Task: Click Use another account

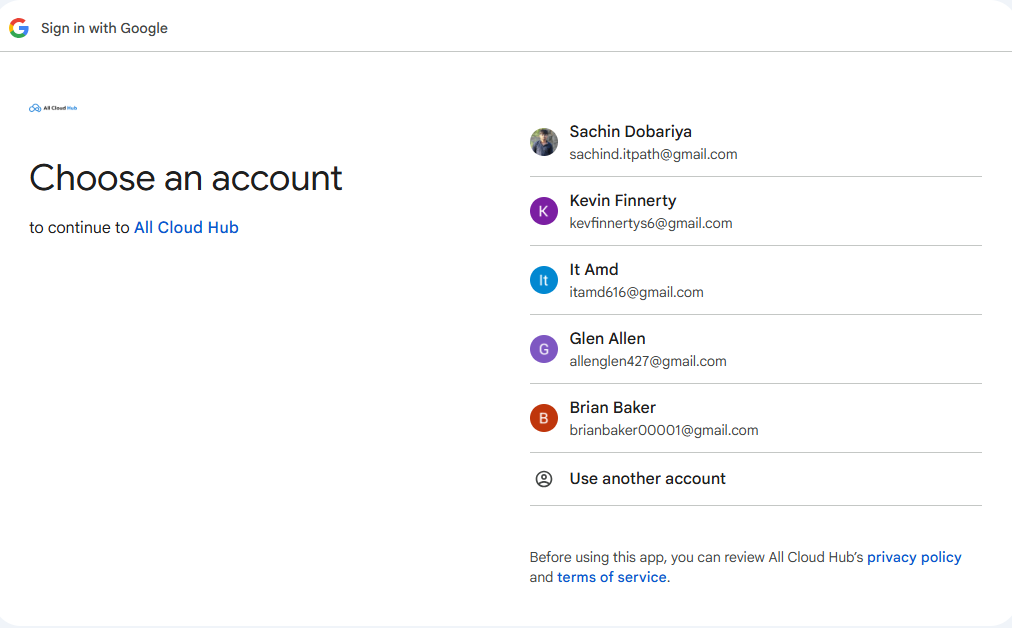Action: point(647,479)
